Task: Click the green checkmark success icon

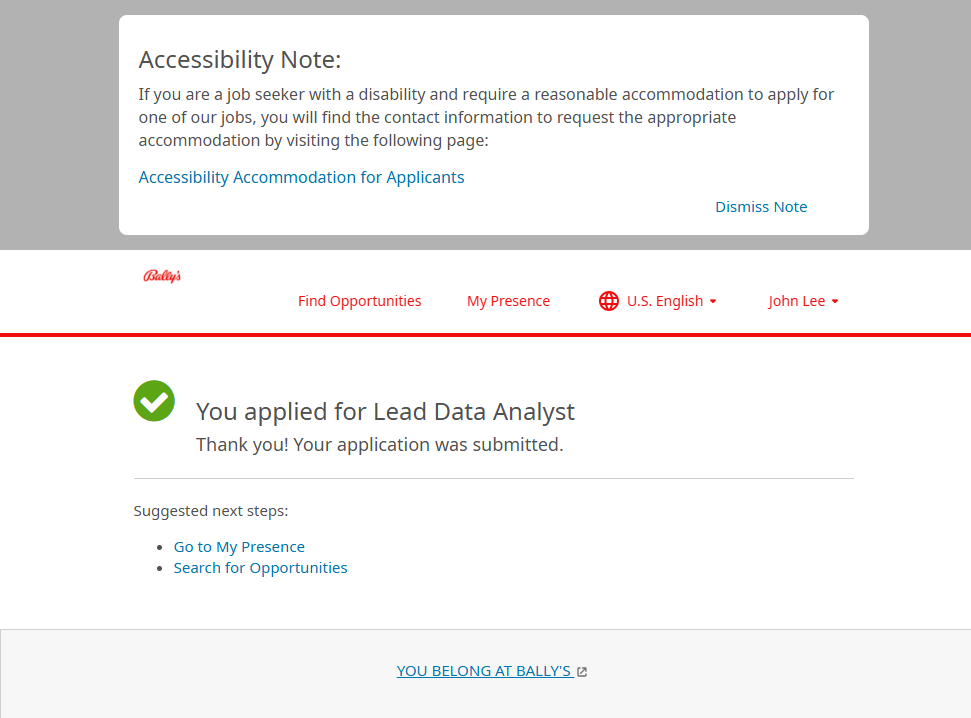Action: point(154,401)
